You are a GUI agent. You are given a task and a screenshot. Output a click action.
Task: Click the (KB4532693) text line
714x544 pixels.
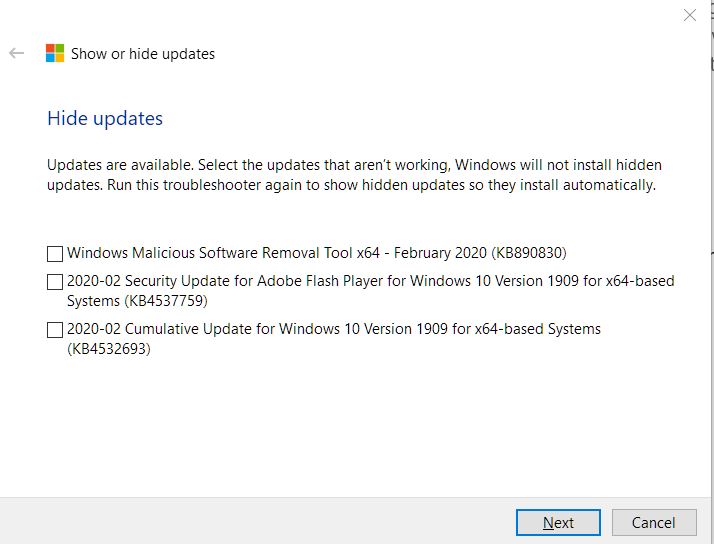[108, 350]
